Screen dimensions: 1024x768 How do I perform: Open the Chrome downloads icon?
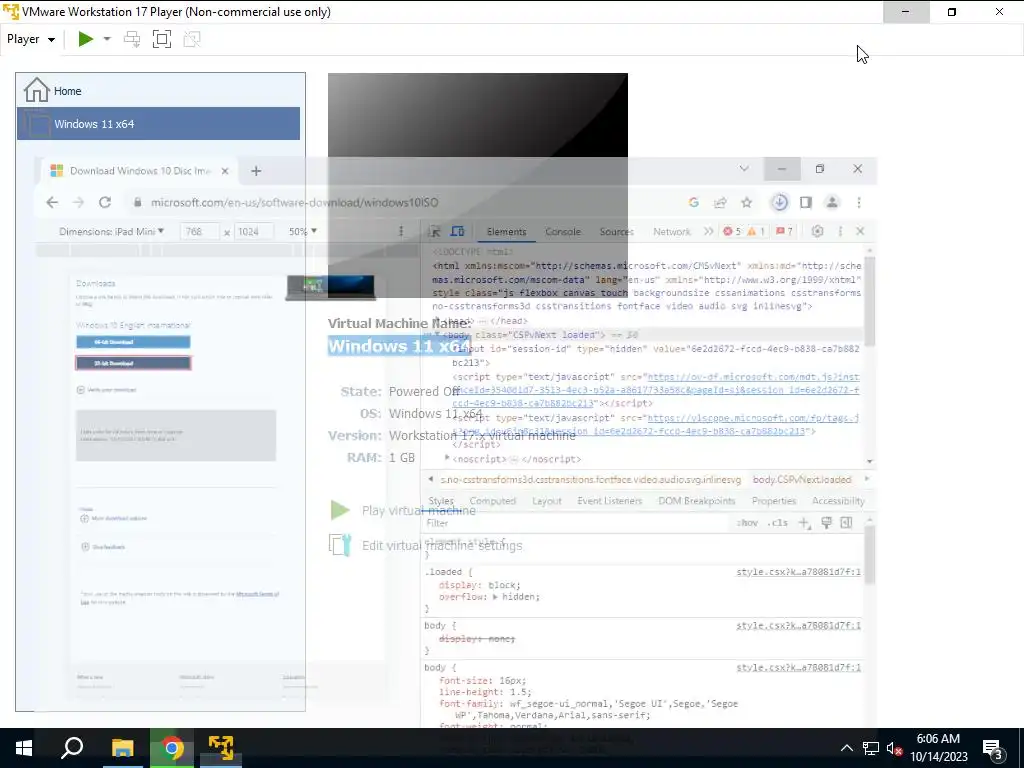[779, 202]
